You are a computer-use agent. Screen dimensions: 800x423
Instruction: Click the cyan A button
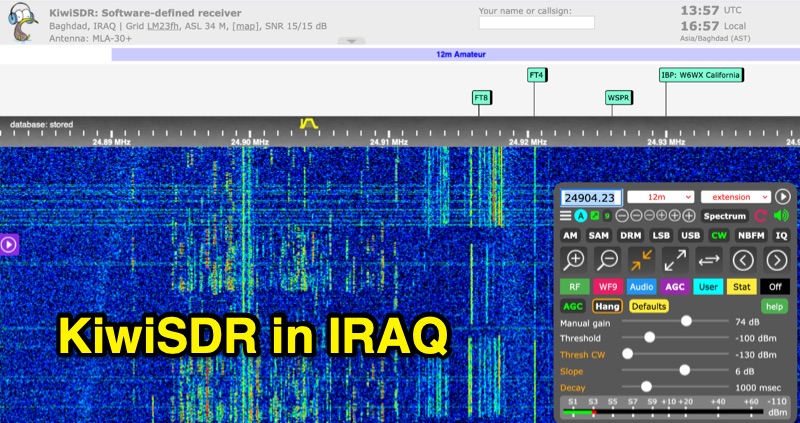coord(581,216)
